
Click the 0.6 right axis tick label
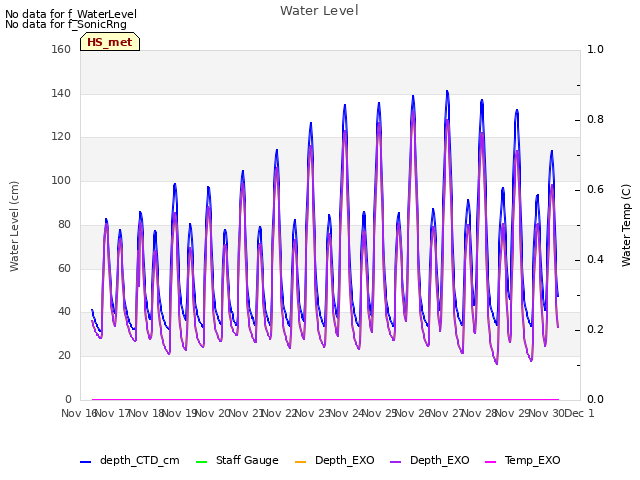[595, 189]
